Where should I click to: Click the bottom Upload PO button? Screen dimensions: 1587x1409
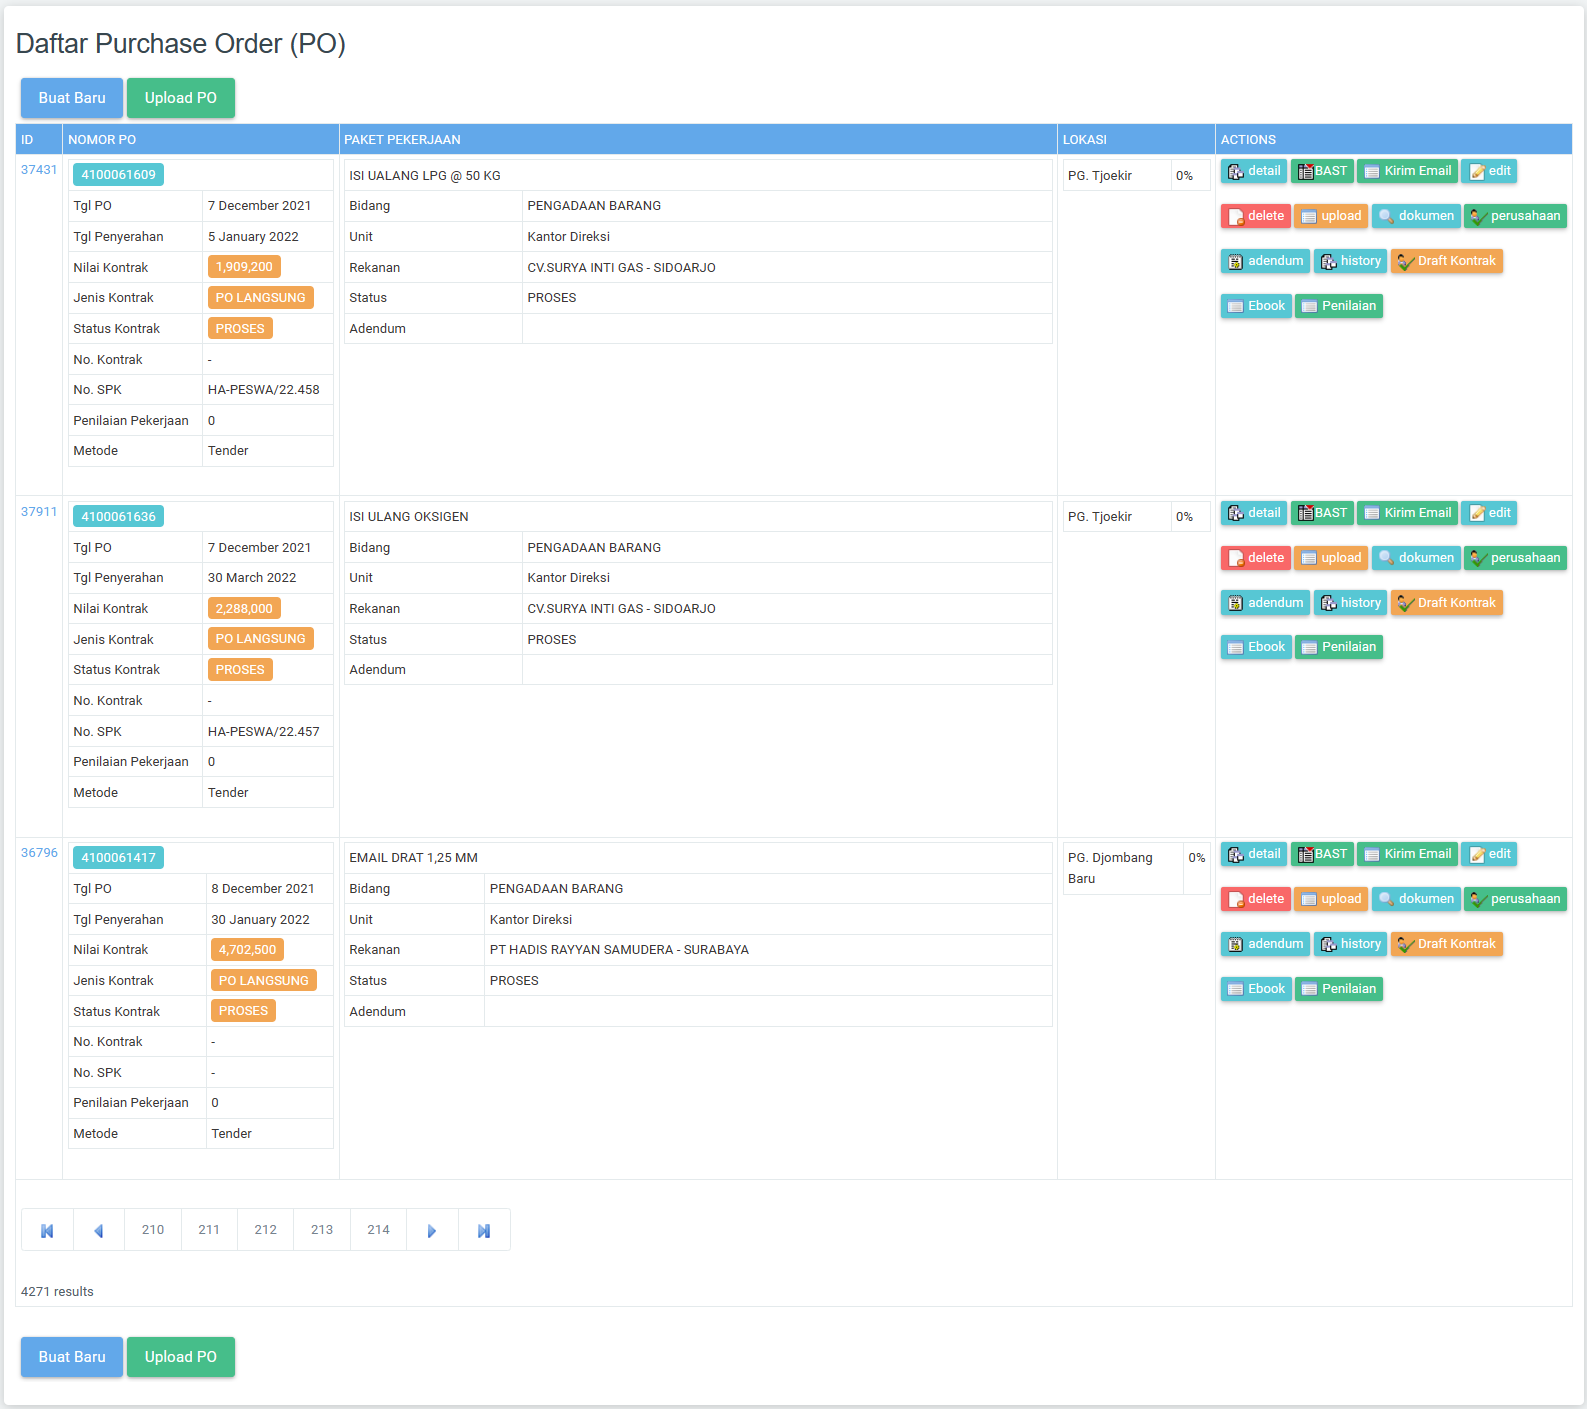181,1357
